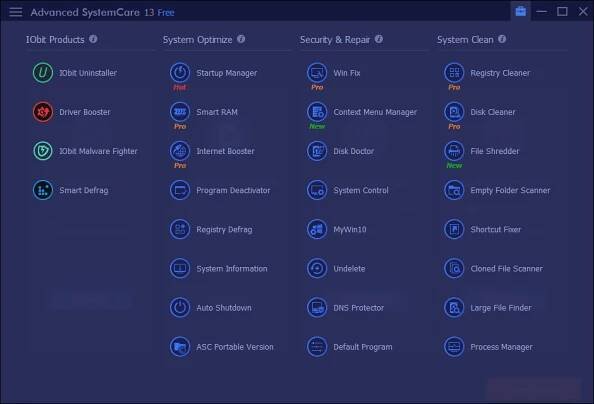Open Cloned File Scanner icon
594x404 pixels.
click(x=454, y=268)
